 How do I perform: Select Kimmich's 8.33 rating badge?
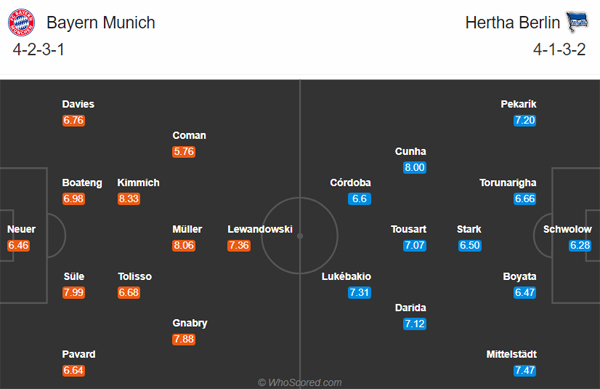coord(129,199)
